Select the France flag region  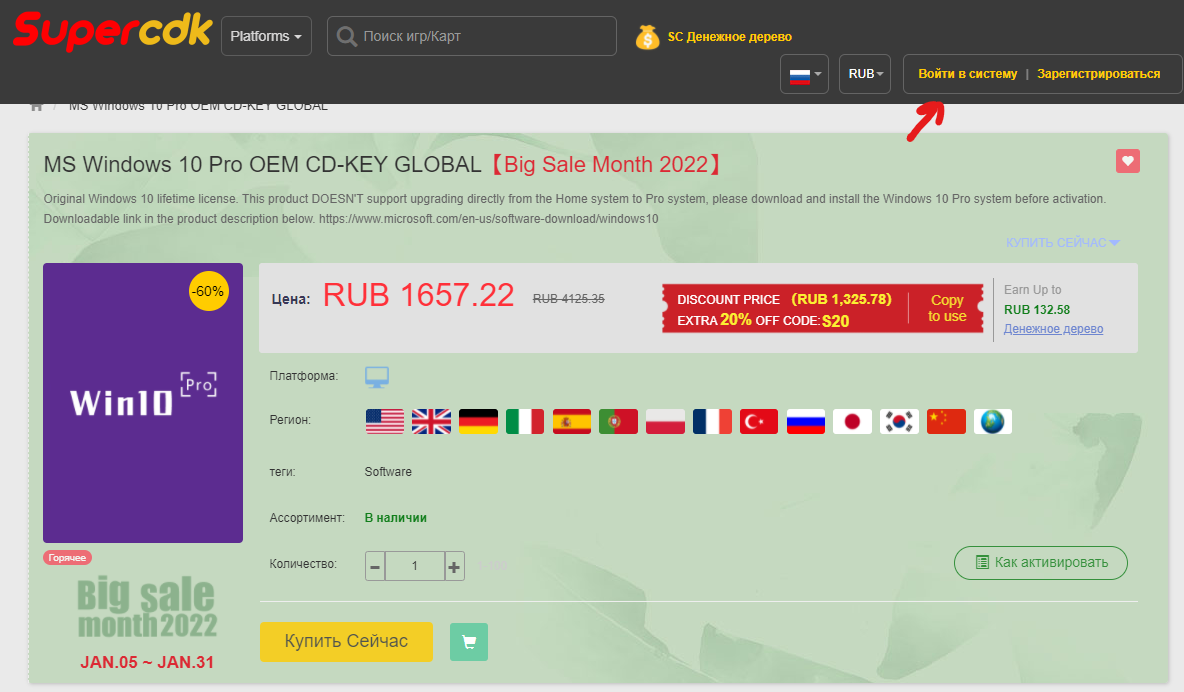click(x=712, y=422)
